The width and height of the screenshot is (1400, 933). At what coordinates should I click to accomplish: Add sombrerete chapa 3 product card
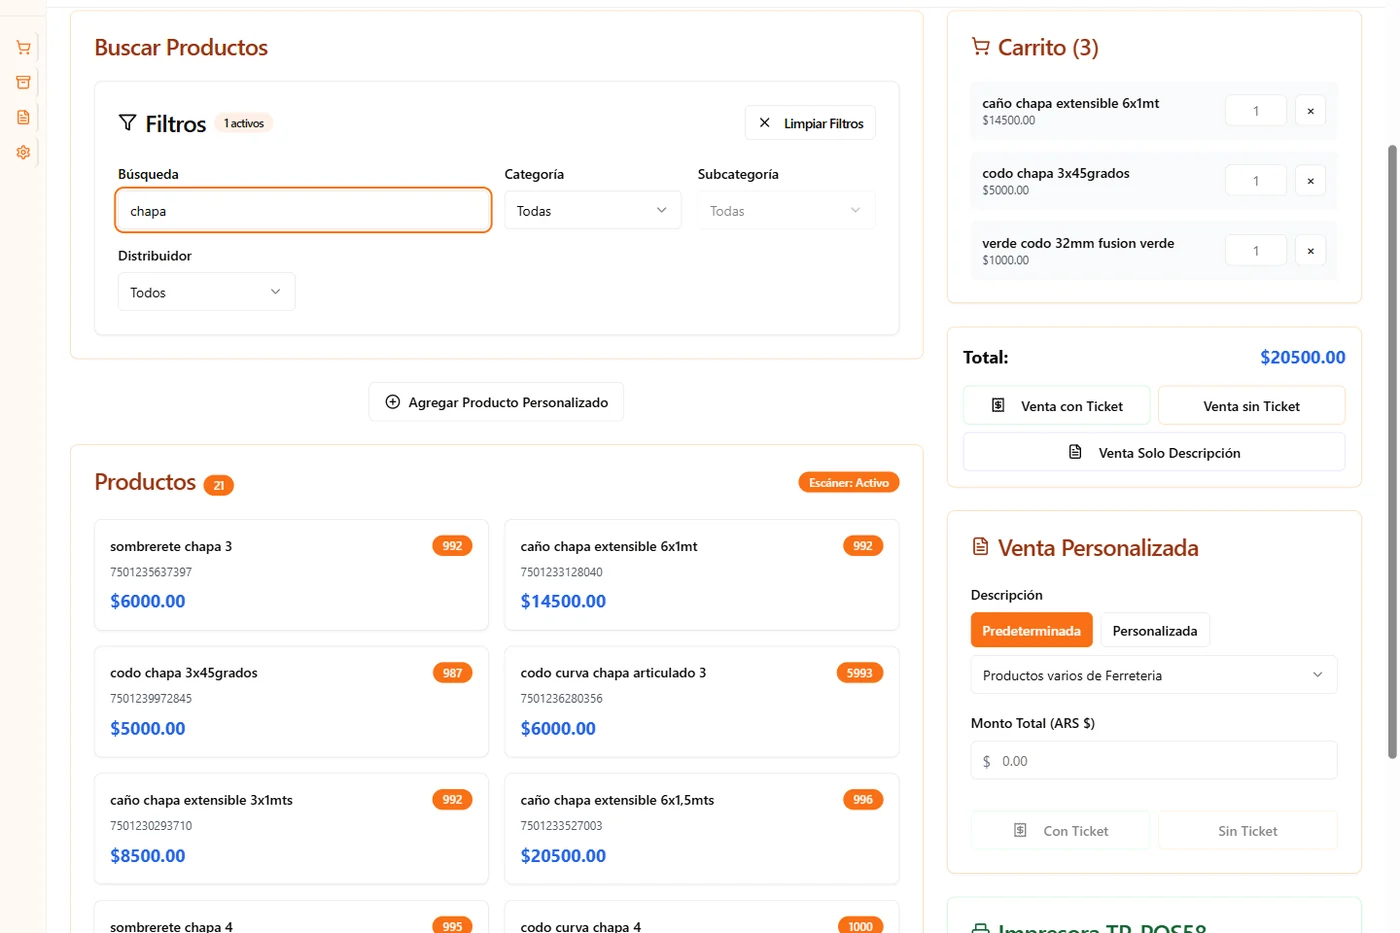[291, 574]
